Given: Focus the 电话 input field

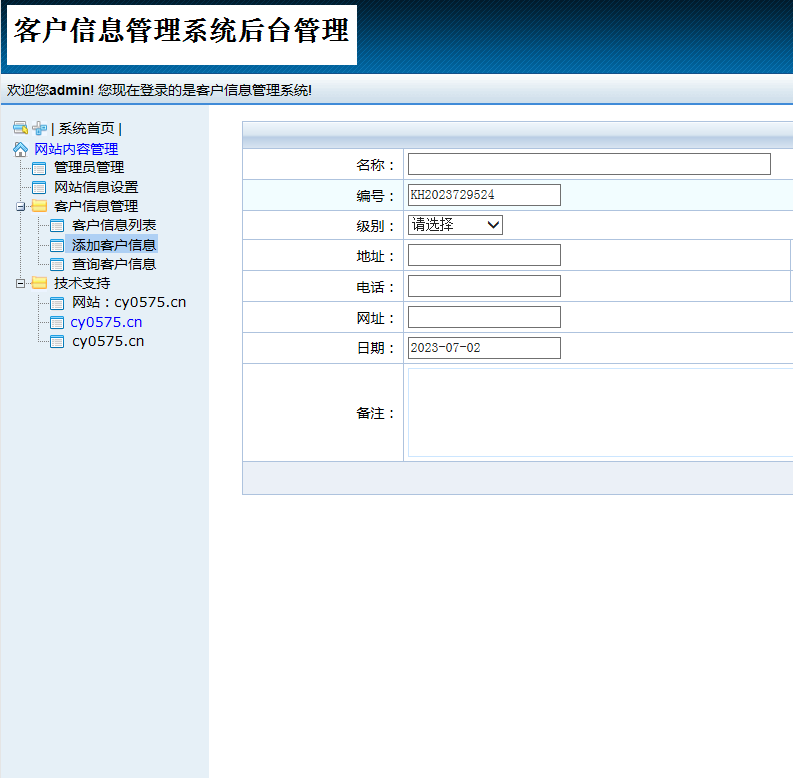Looking at the screenshot, I should [x=484, y=286].
